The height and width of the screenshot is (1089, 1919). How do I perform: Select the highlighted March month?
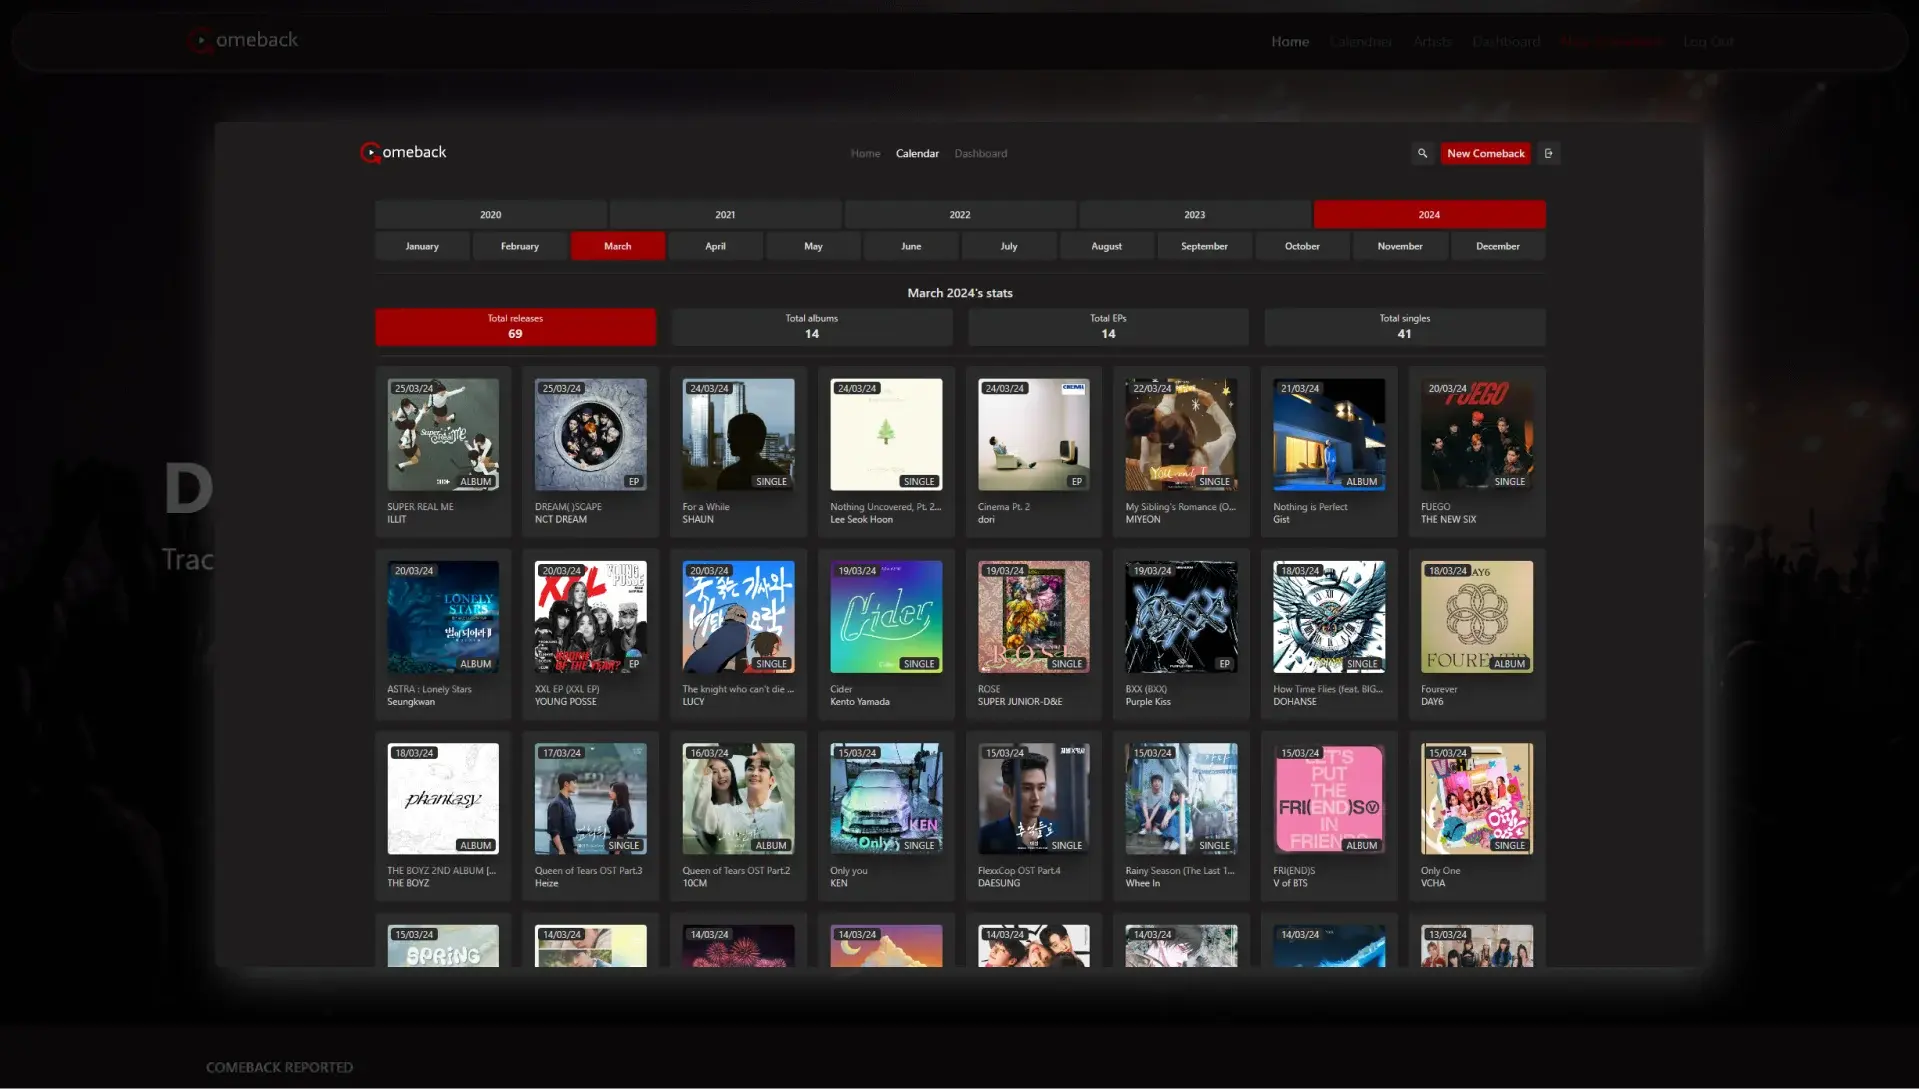(x=618, y=246)
